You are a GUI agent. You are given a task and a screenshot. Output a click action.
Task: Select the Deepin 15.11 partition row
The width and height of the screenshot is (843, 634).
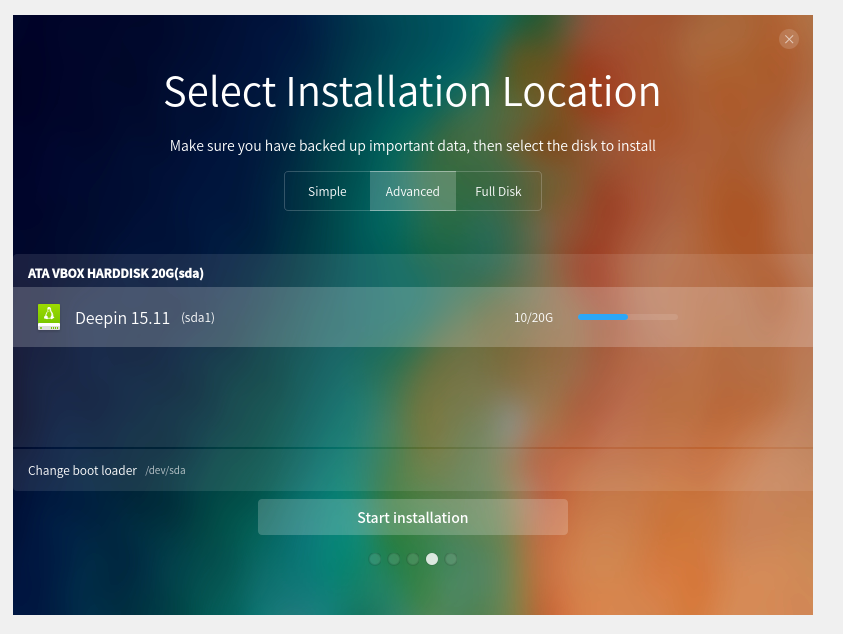pyautogui.click(x=413, y=317)
